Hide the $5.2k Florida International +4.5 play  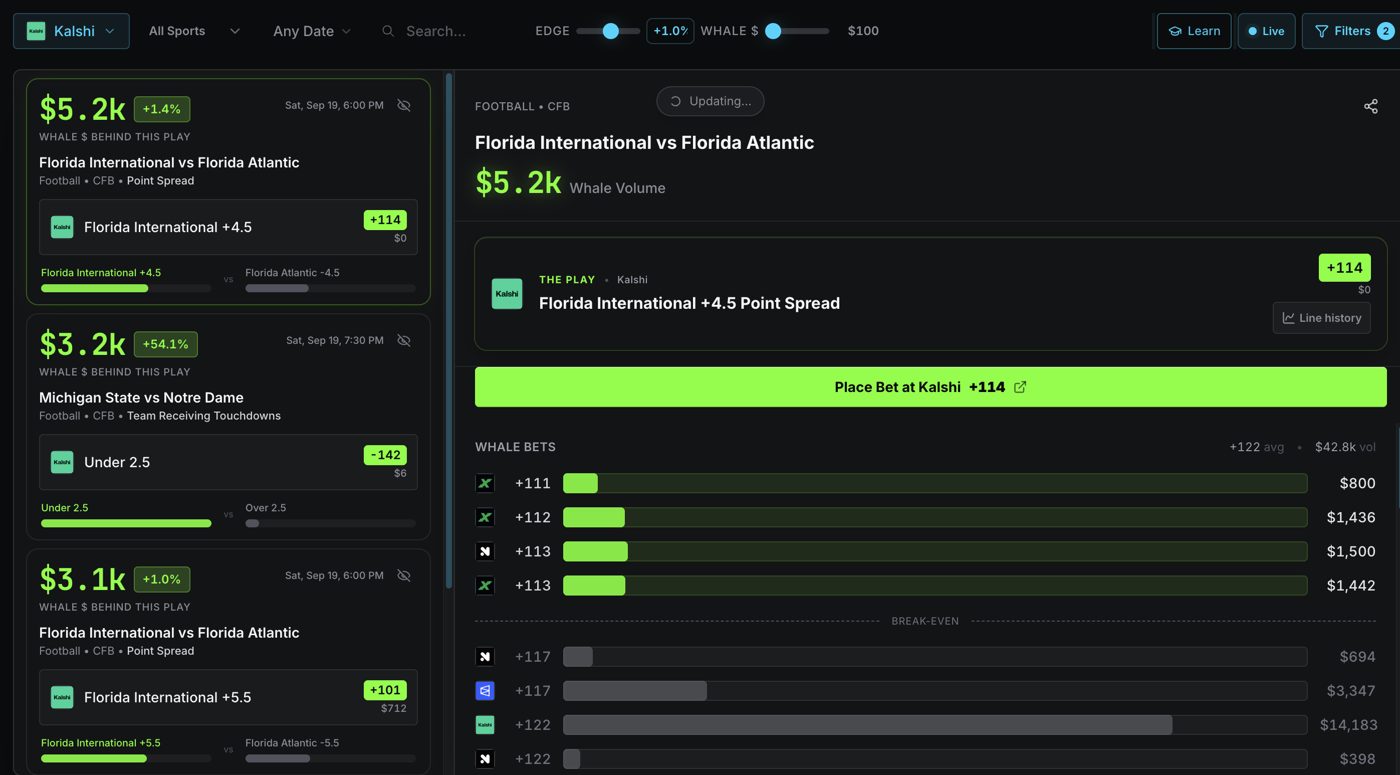(404, 105)
